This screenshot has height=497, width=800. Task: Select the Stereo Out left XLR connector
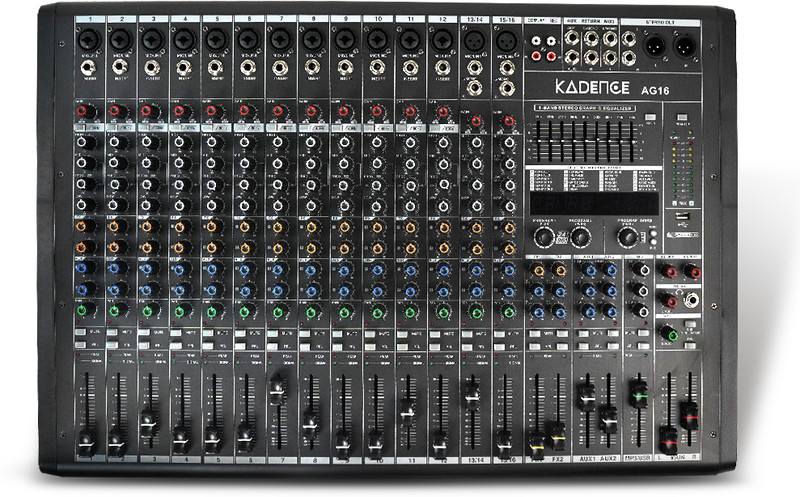click(655, 47)
